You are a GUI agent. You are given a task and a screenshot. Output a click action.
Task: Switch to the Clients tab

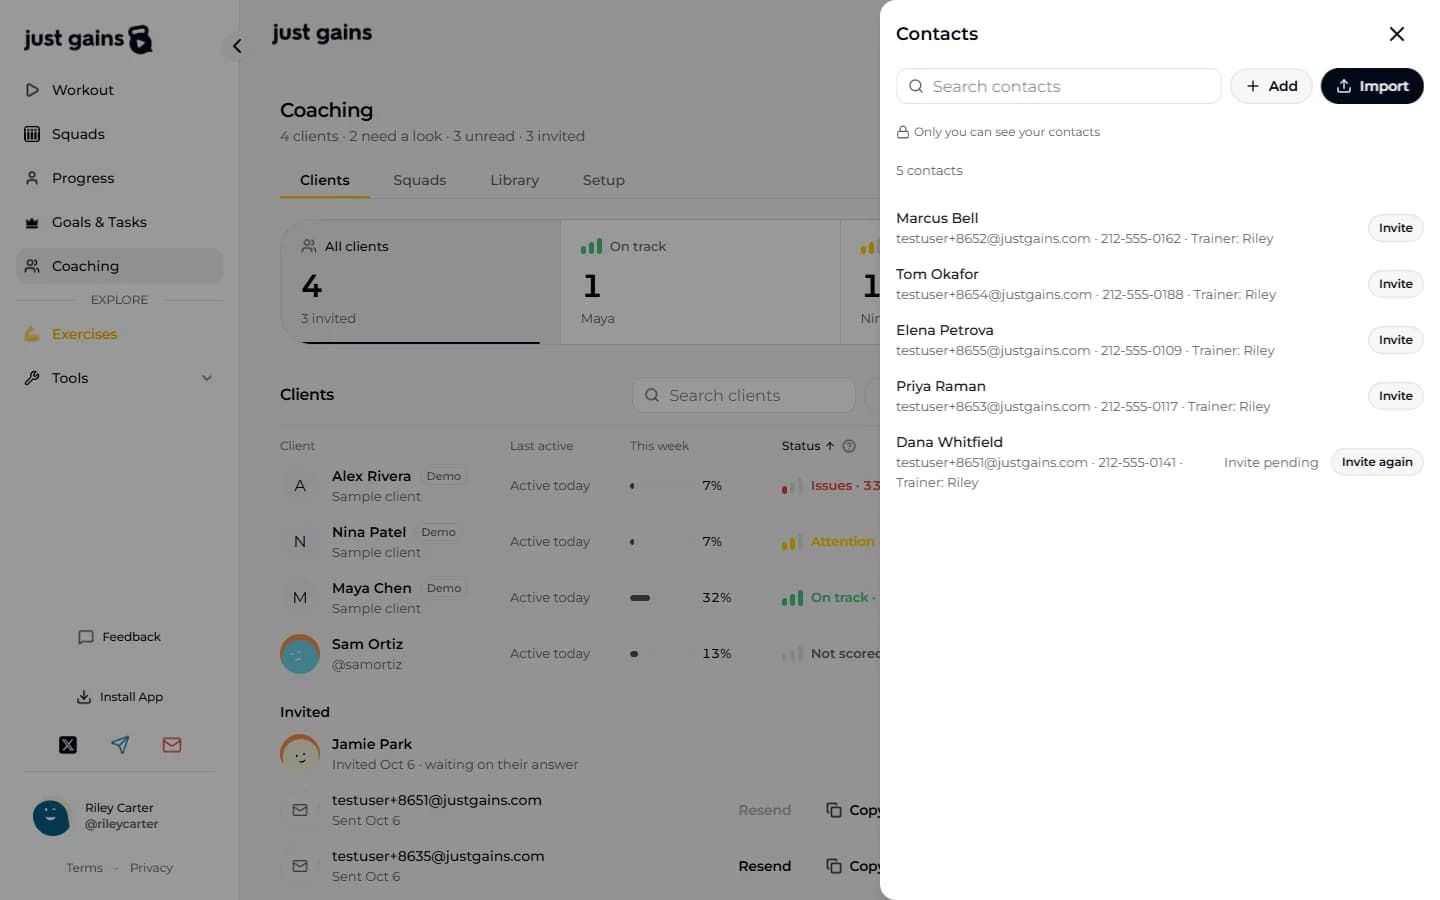(x=325, y=180)
